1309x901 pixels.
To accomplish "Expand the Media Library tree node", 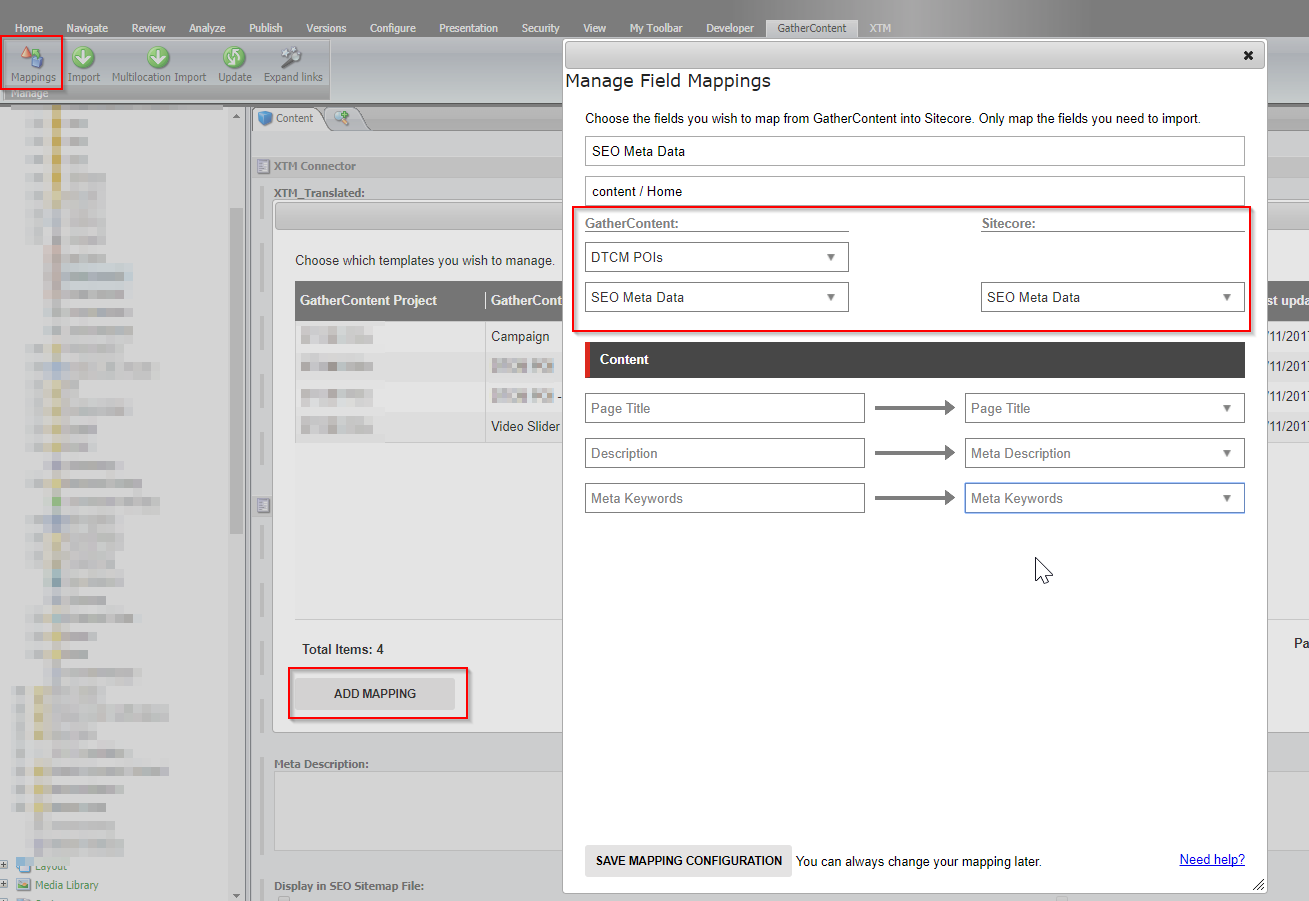I will coord(4,885).
